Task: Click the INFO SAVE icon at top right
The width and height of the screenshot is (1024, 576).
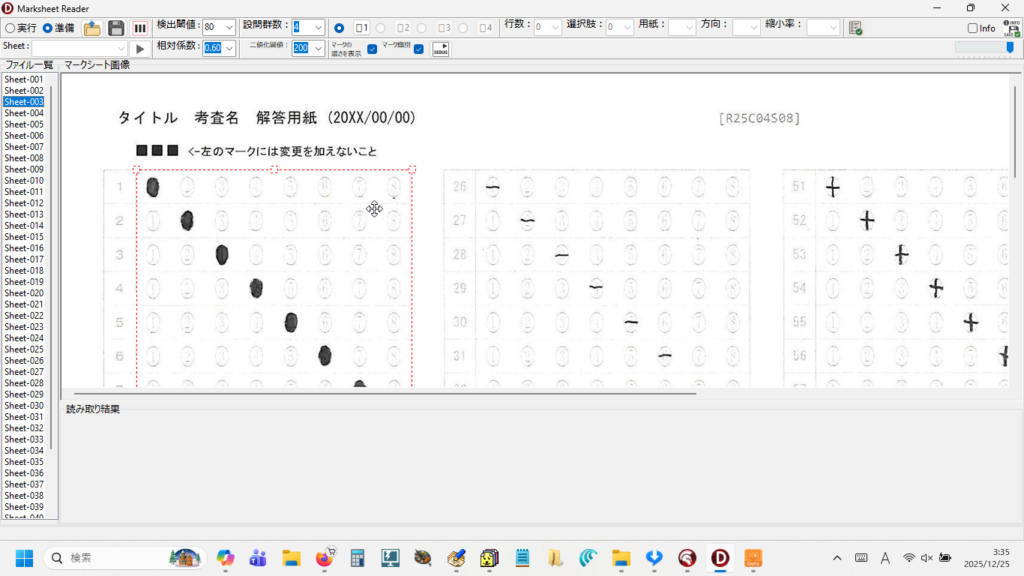Action: tap(1012, 27)
